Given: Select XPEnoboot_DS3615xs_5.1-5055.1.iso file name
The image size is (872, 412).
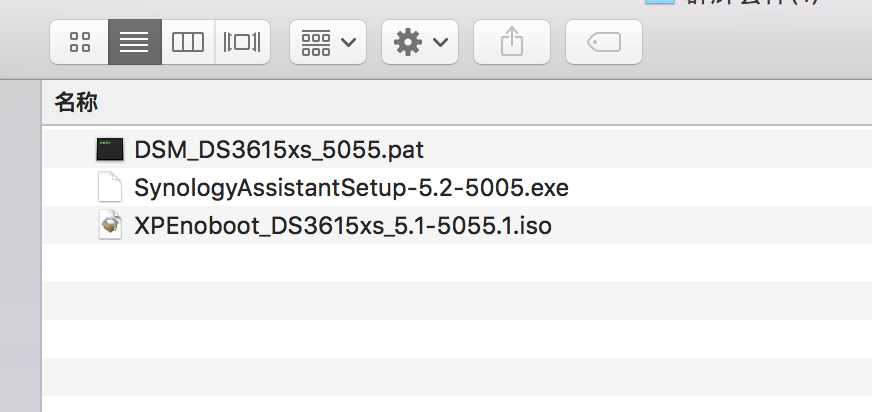Looking at the screenshot, I should [343, 226].
